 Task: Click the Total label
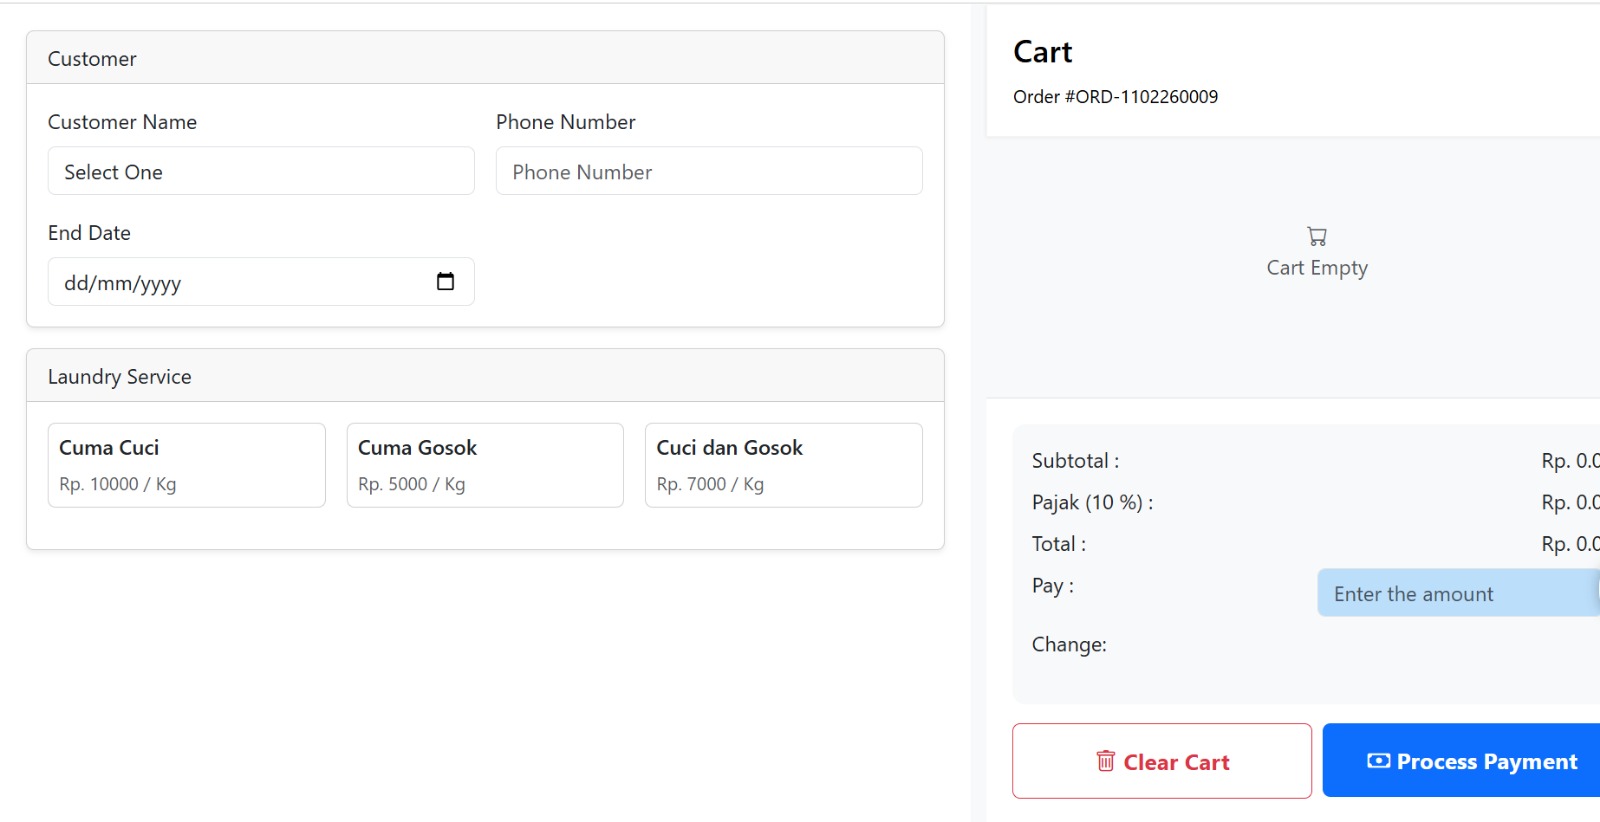(x=1059, y=544)
